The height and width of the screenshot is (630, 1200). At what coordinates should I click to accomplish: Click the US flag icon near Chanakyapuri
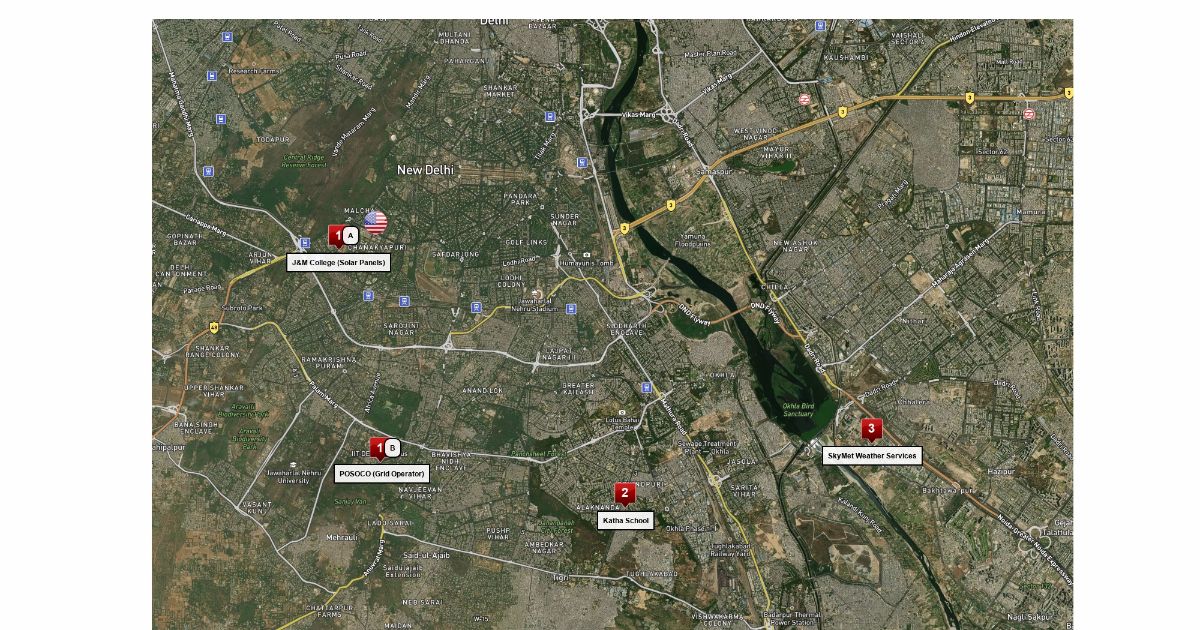click(375, 222)
